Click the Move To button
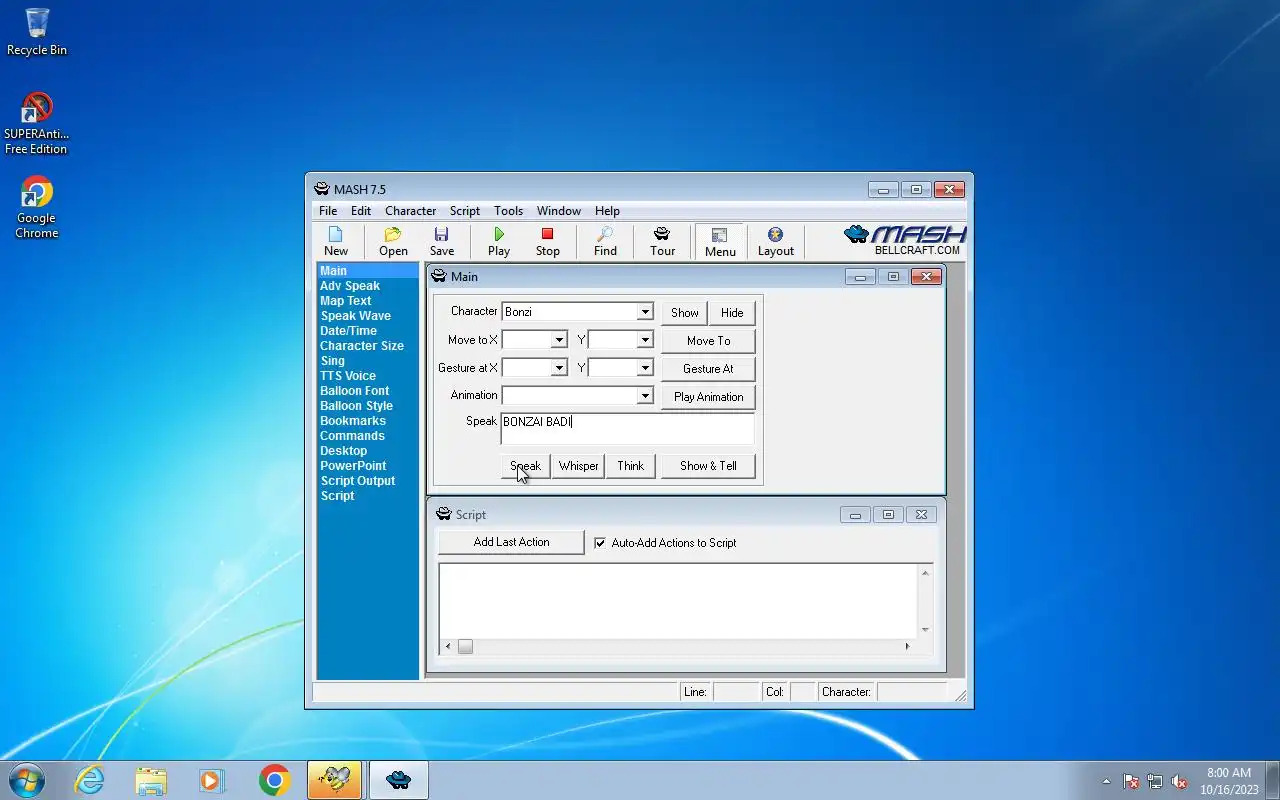1280x800 pixels. [x=708, y=341]
